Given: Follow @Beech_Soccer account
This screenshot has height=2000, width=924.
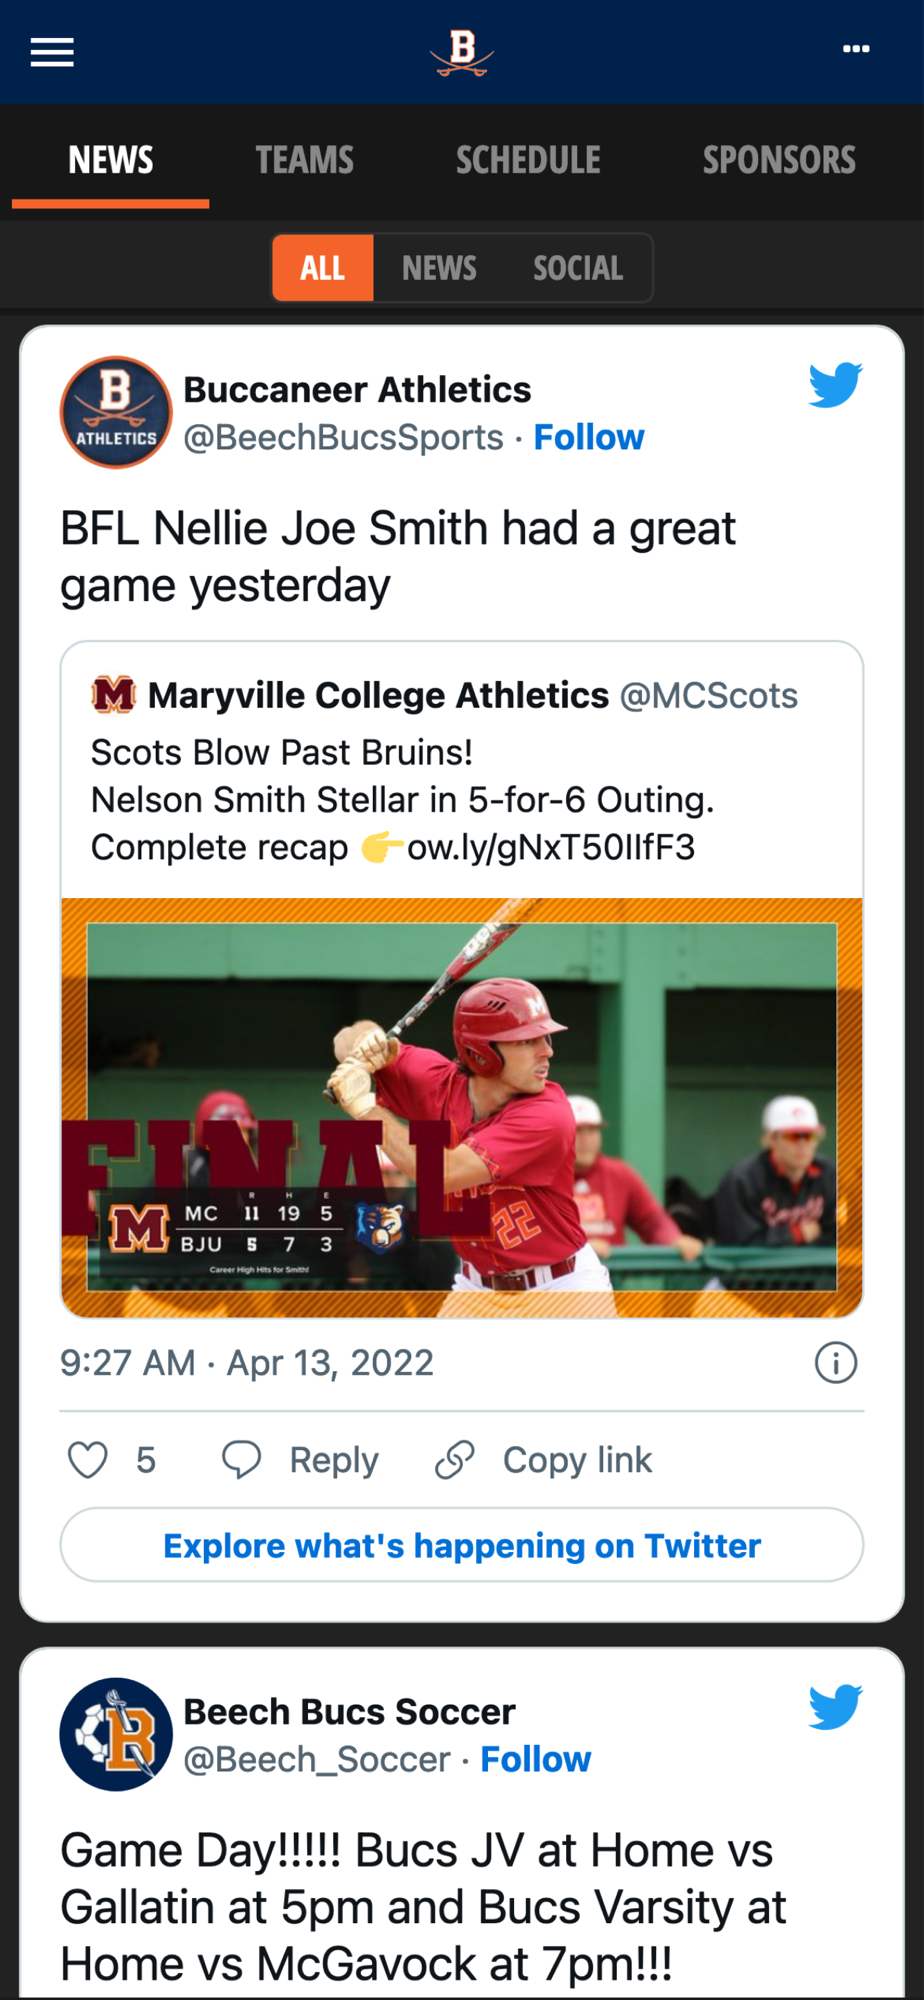Looking at the screenshot, I should tap(536, 1760).
